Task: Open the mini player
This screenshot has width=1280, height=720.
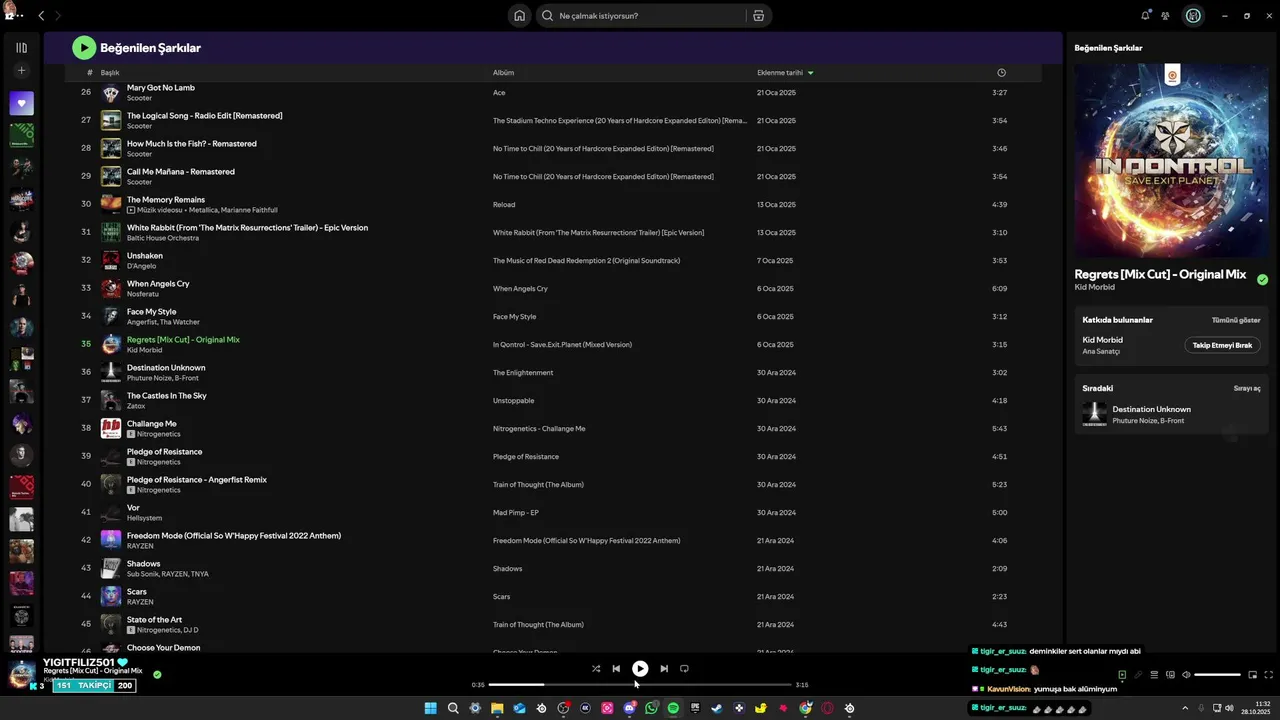Action: [1252, 675]
